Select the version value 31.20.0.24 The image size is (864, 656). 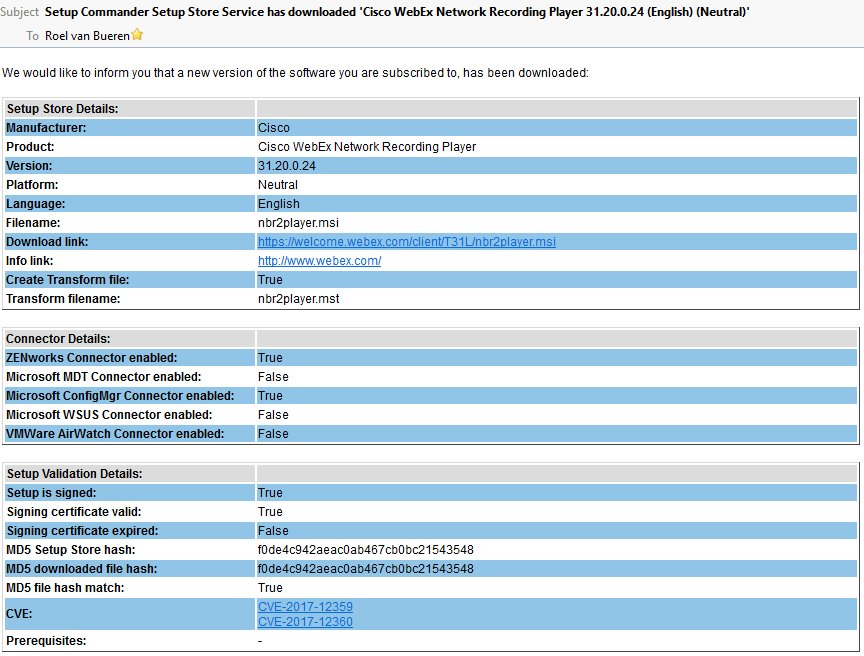tap(287, 166)
